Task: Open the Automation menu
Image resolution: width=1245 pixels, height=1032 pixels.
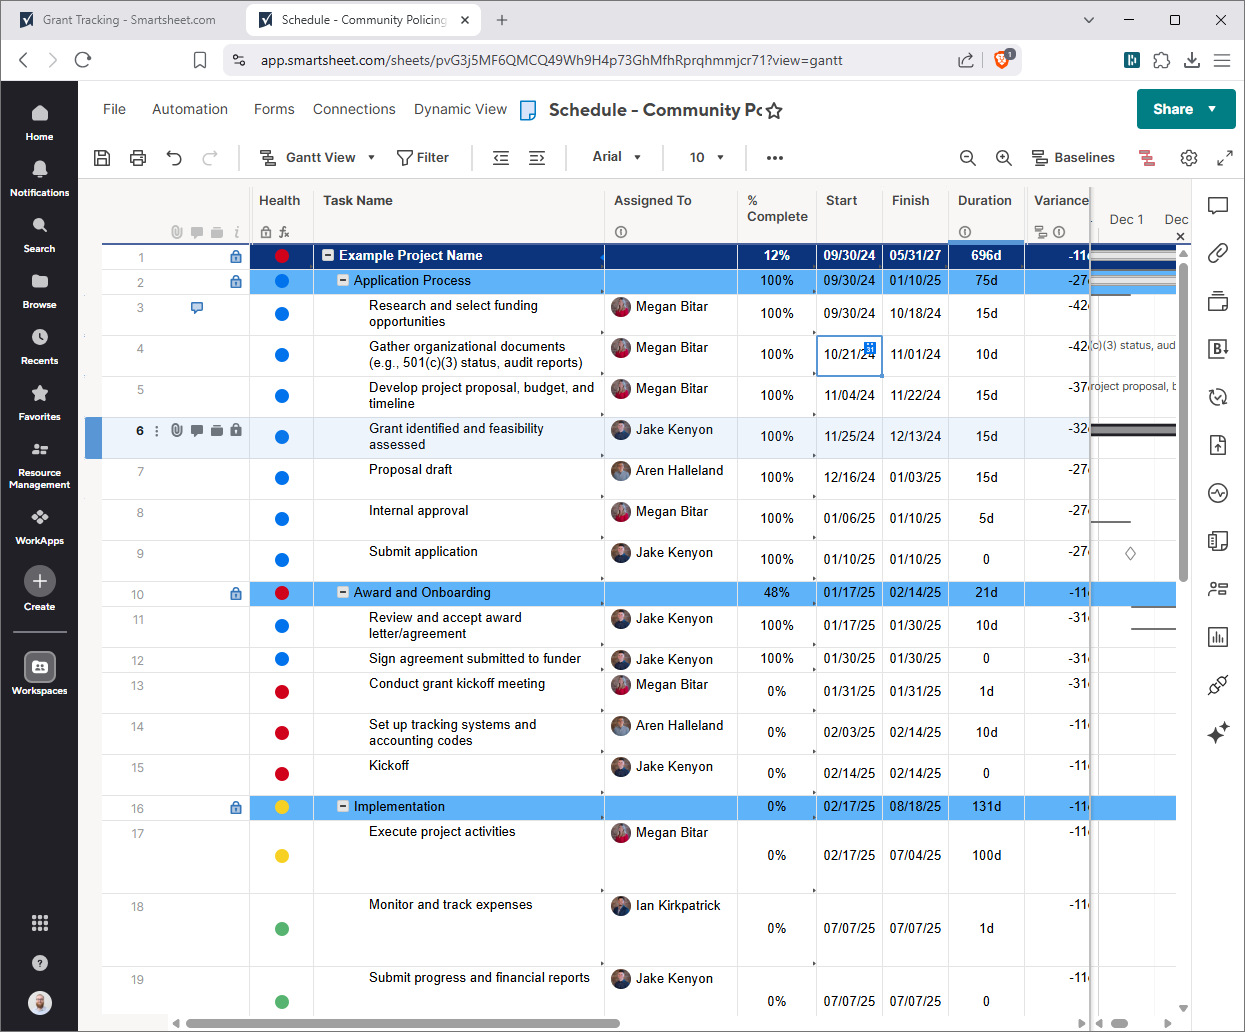Action: (189, 108)
